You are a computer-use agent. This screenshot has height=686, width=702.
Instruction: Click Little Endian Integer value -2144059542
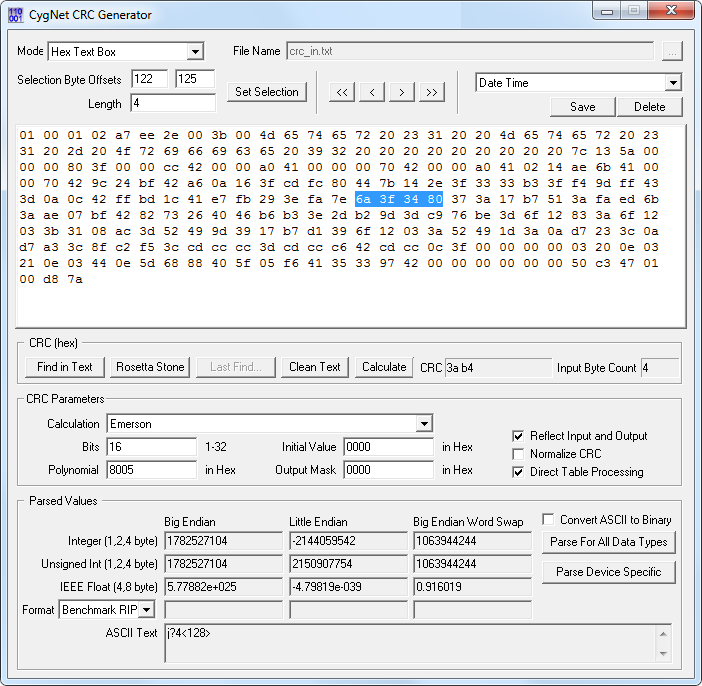coord(348,541)
